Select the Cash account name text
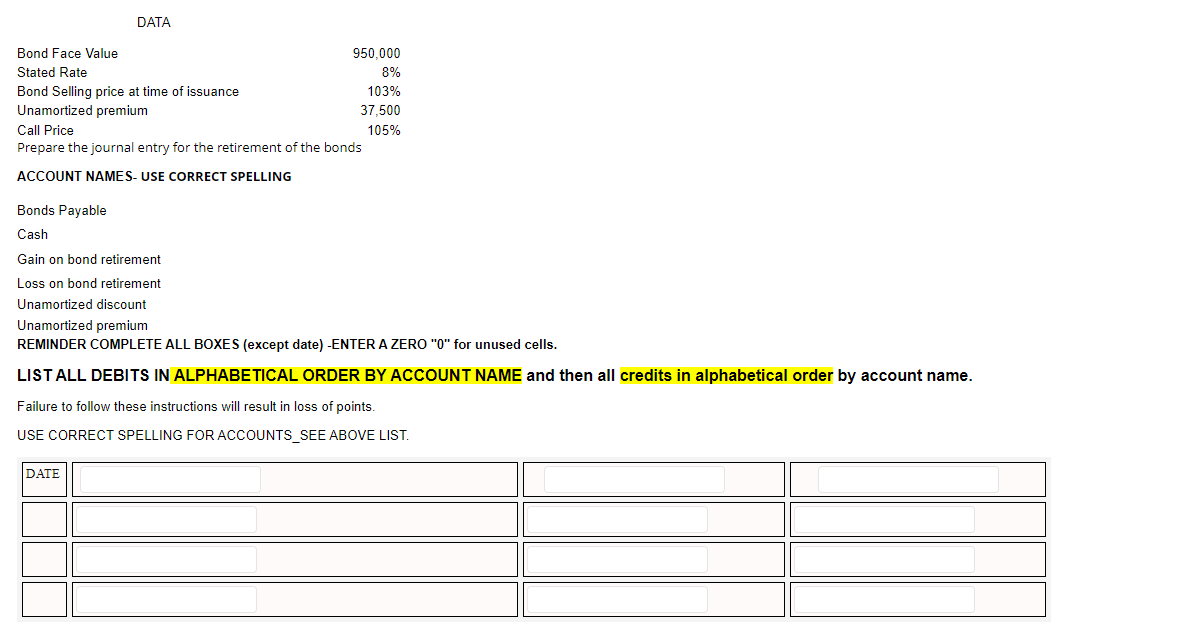1193x638 pixels. pos(31,234)
